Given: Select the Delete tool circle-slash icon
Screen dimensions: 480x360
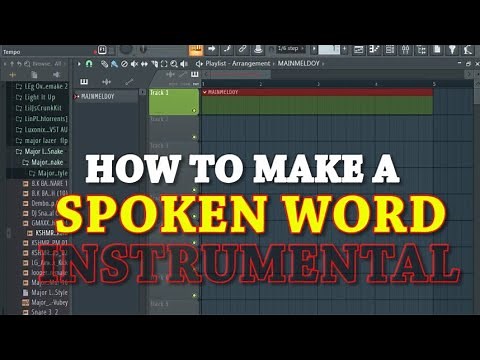Looking at the screenshot, I should [x=124, y=64].
